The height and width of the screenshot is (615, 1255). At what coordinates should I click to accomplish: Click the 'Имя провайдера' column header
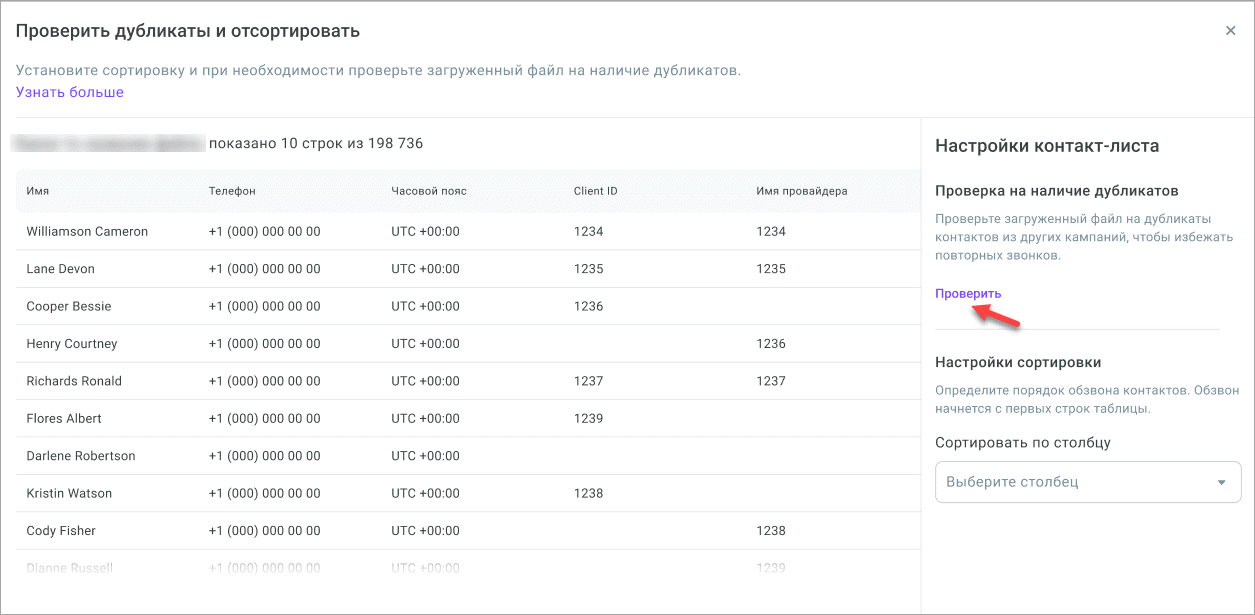(x=802, y=191)
